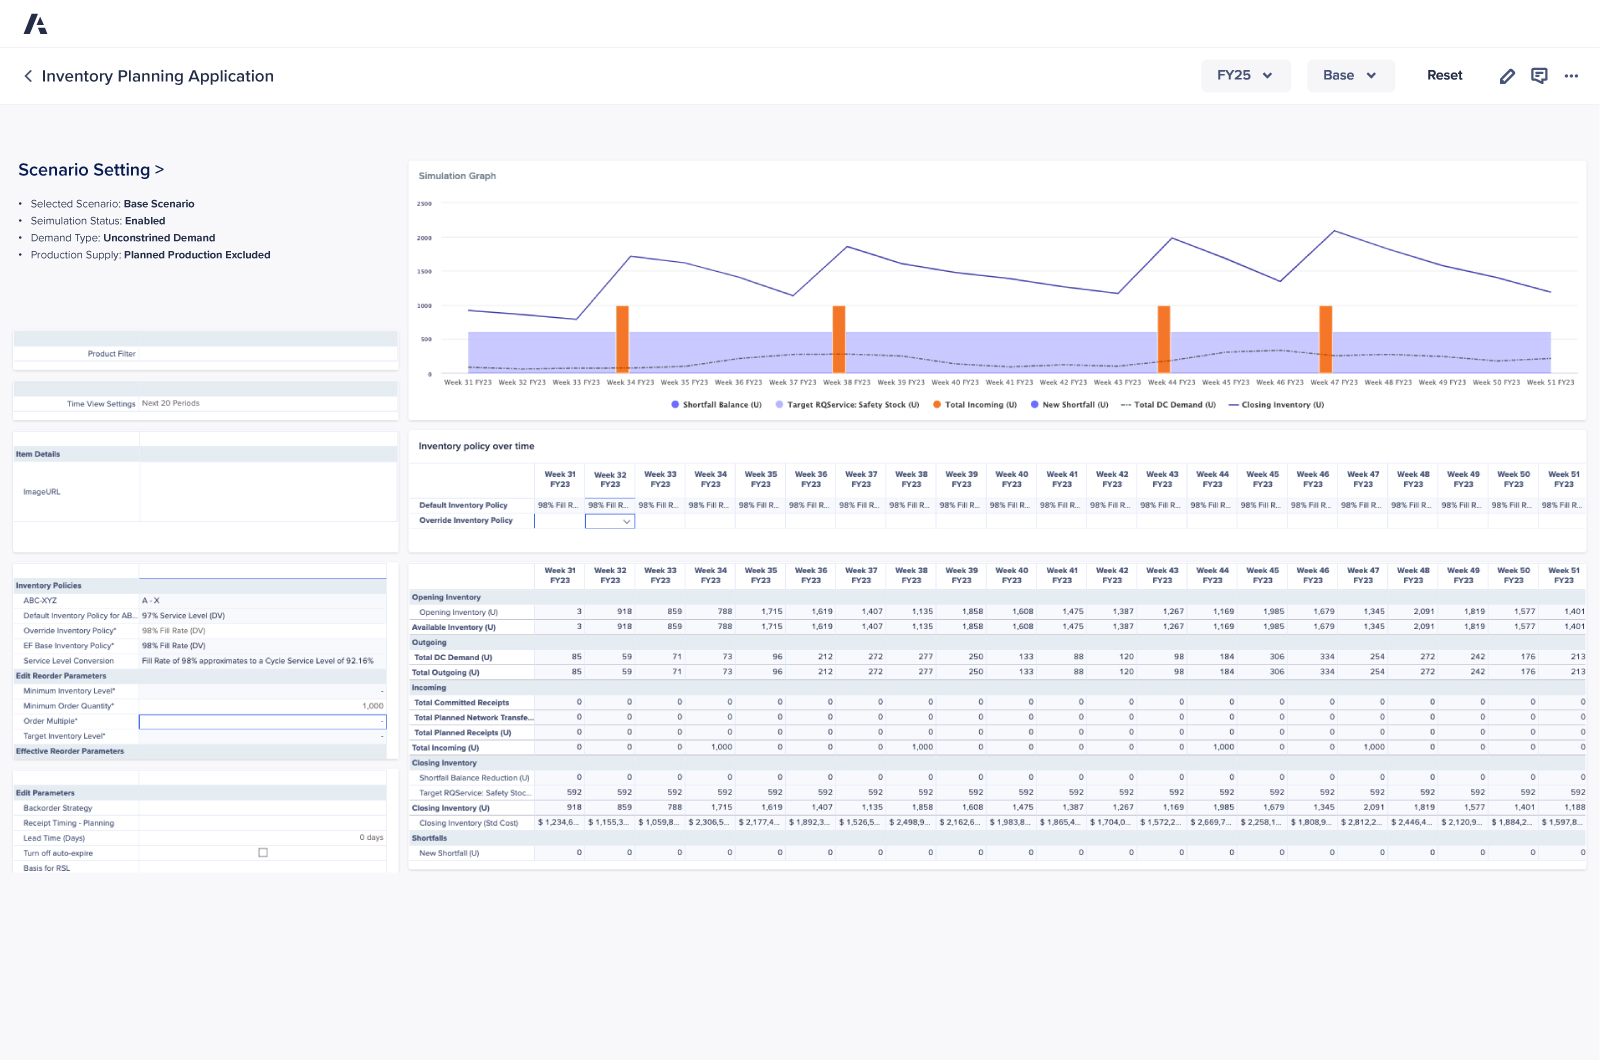The height and width of the screenshot is (1060, 1600).
Task: Click the Target RQService: Safety Stock legend marker
Action: [780, 404]
